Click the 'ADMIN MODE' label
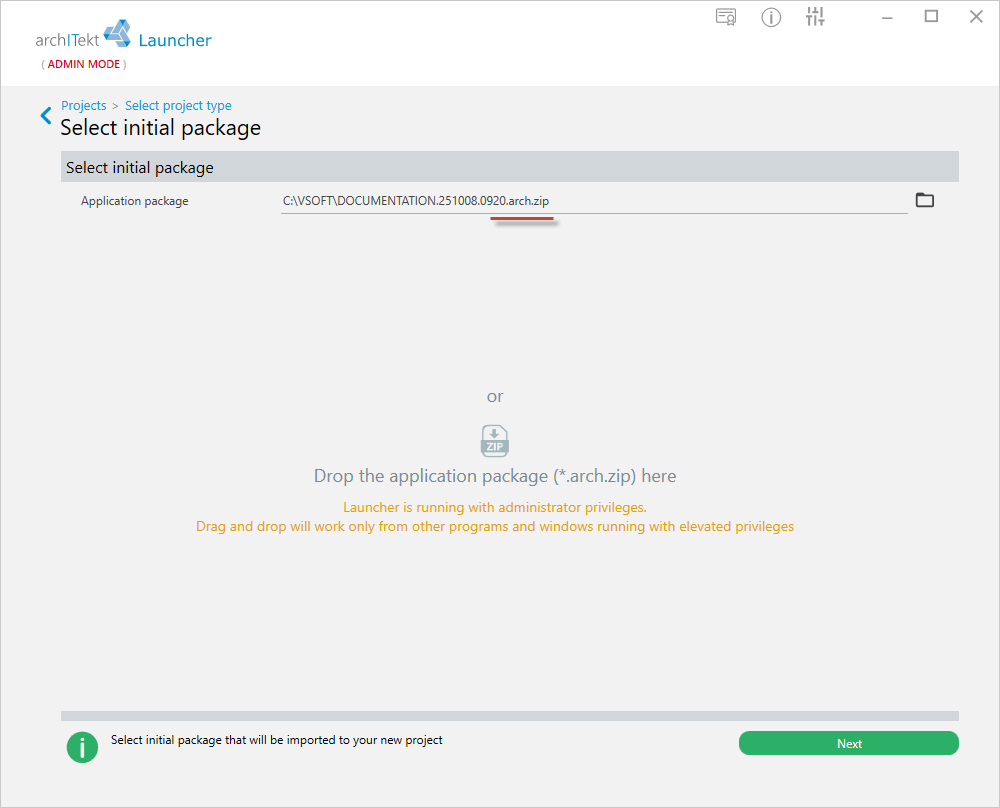The height and width of the screenshot is (808, 1000). tap(84, 64)
